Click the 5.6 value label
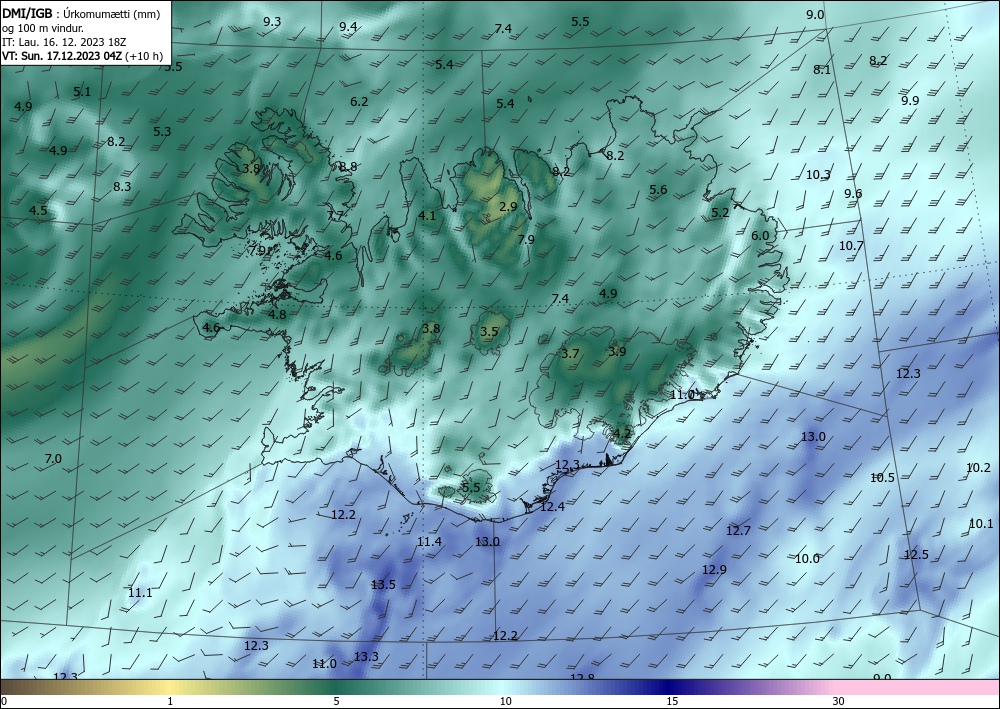1000x709 pixels. (658, 190)
